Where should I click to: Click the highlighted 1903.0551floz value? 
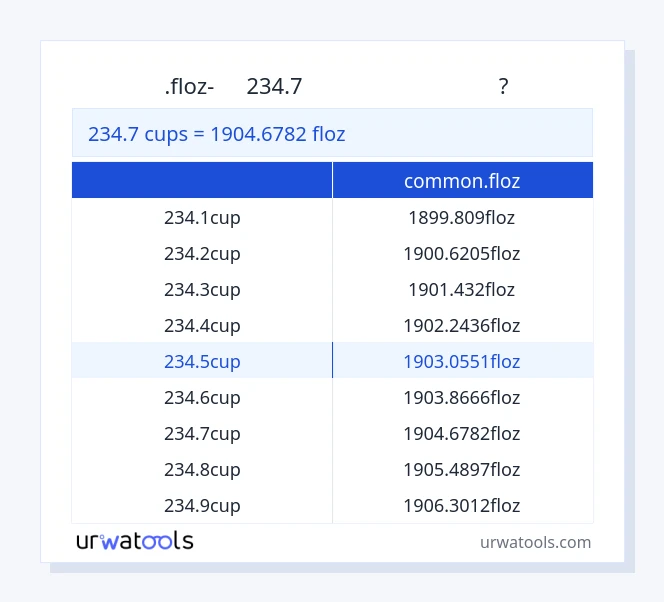tap(462, 361)
